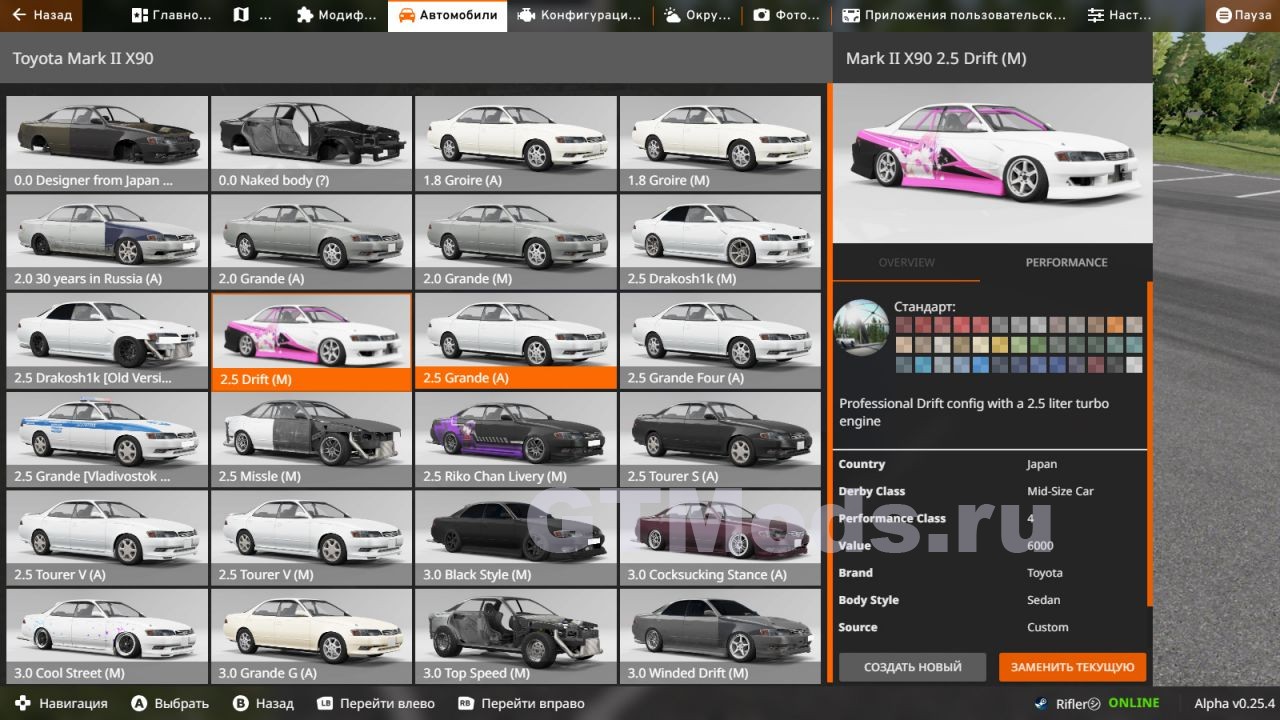Select 0.0 Naked body (?) config
This screenshot has height=720, width=1280.
311,143
